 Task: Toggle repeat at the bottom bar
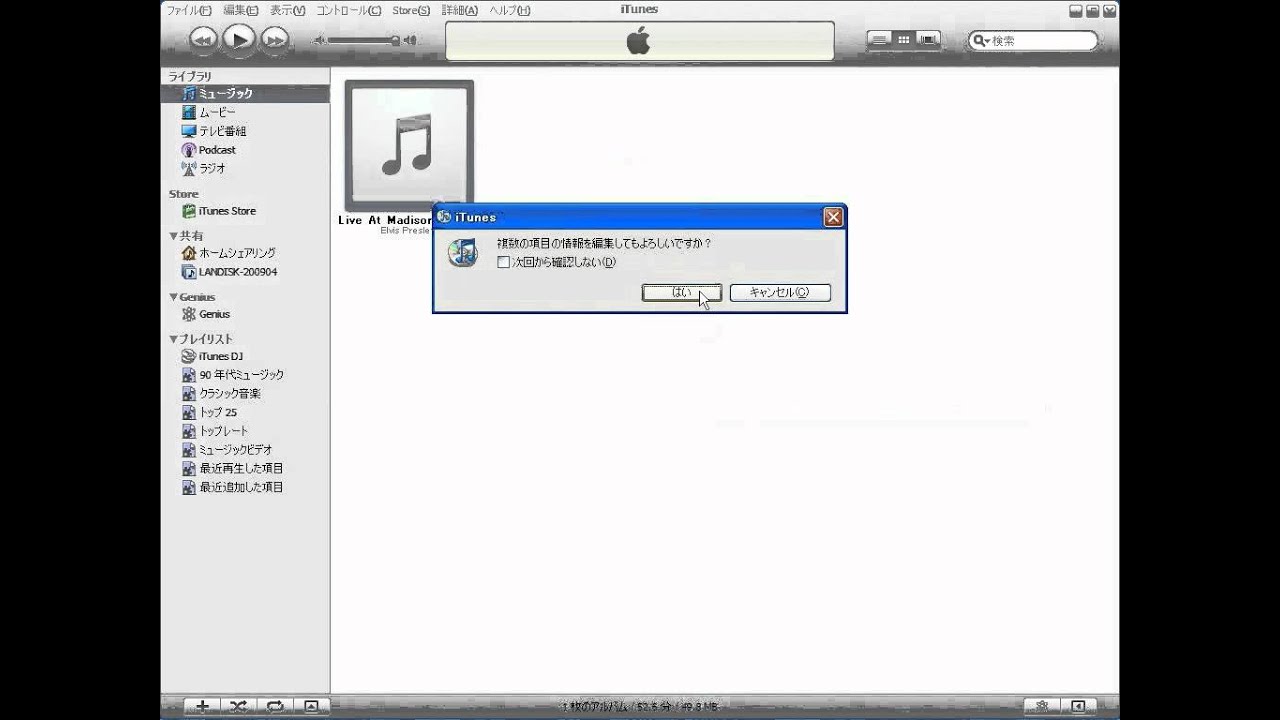point(274,706)
